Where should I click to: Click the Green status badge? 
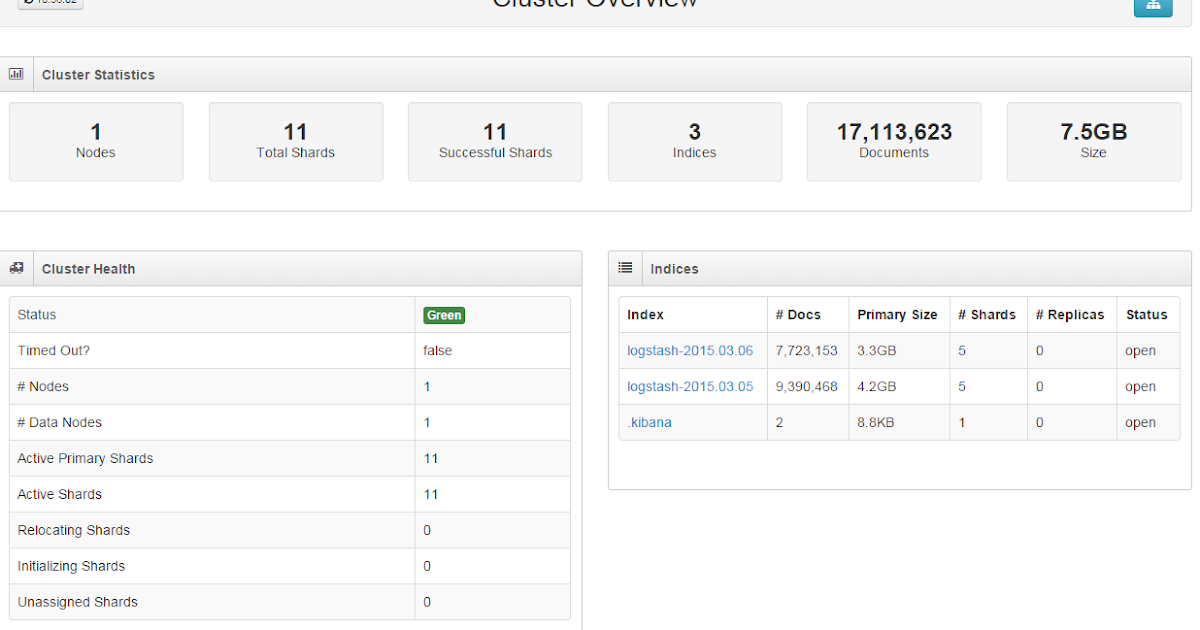point(443,314)
